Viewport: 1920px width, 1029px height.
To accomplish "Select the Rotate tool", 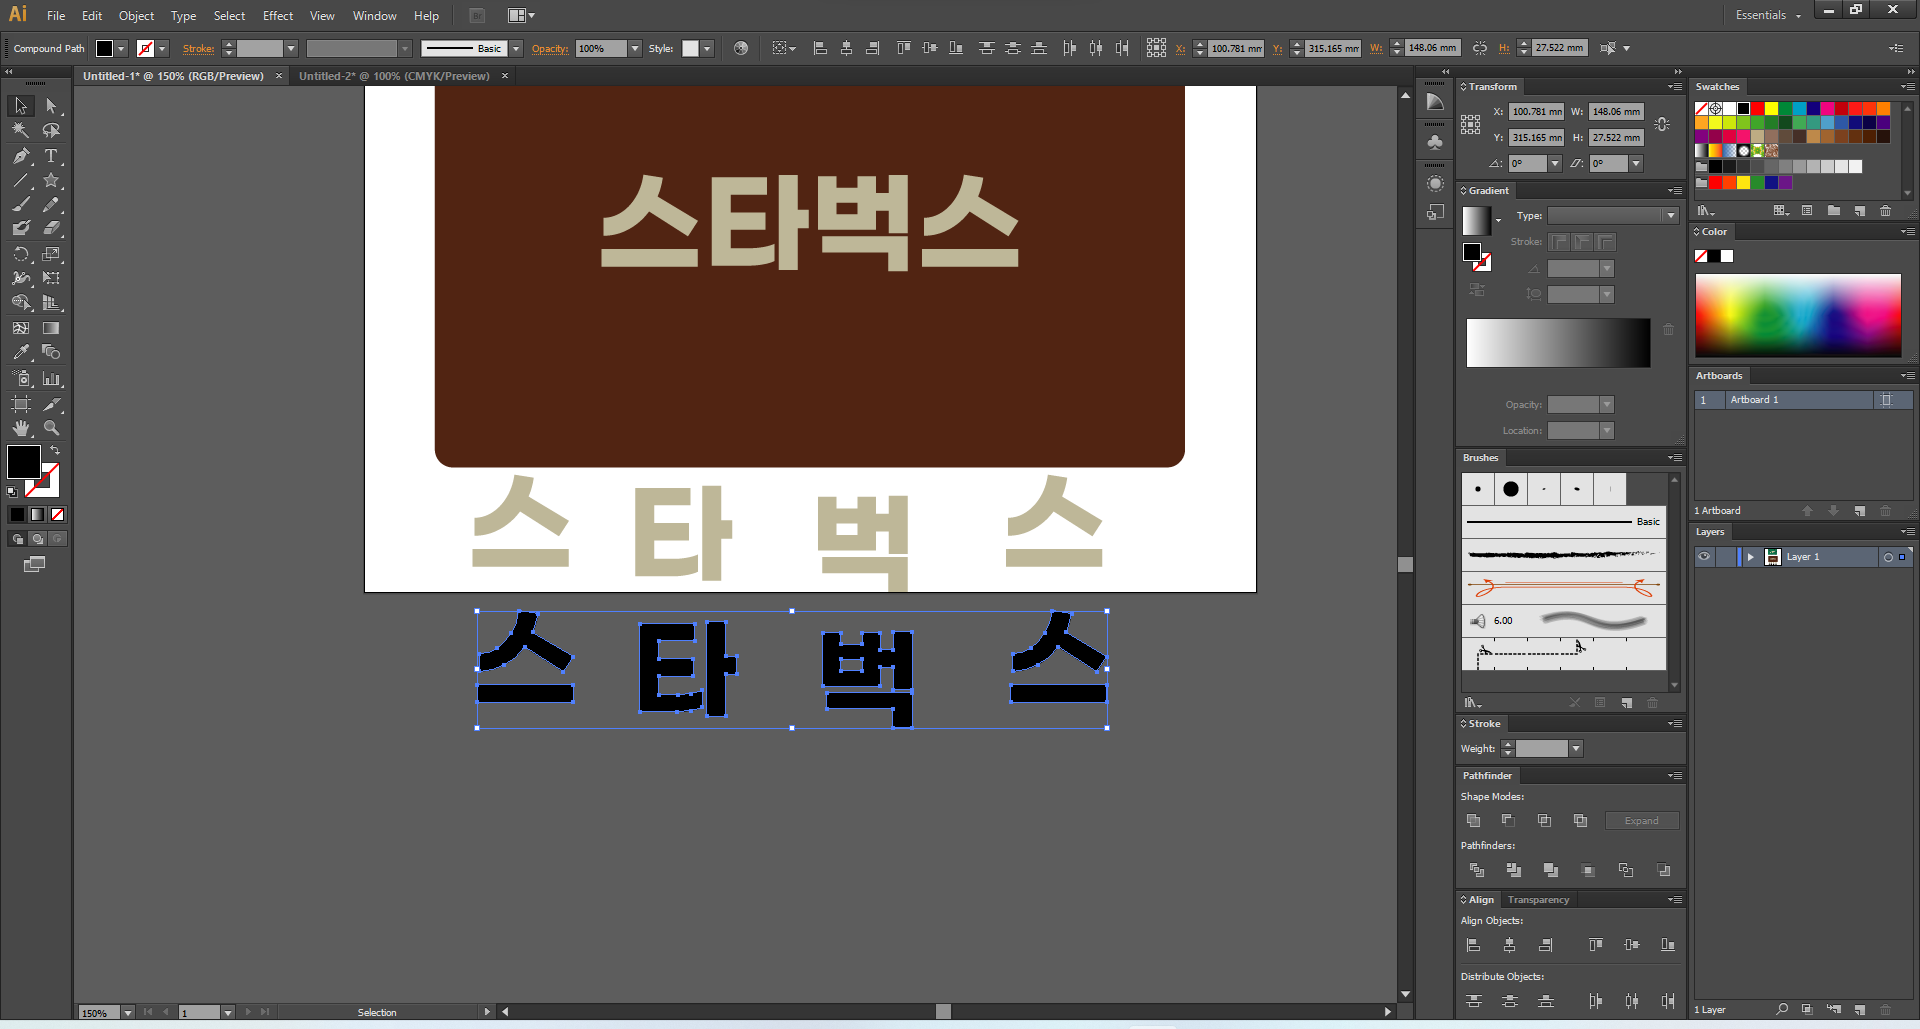I will tap(21, 254).
